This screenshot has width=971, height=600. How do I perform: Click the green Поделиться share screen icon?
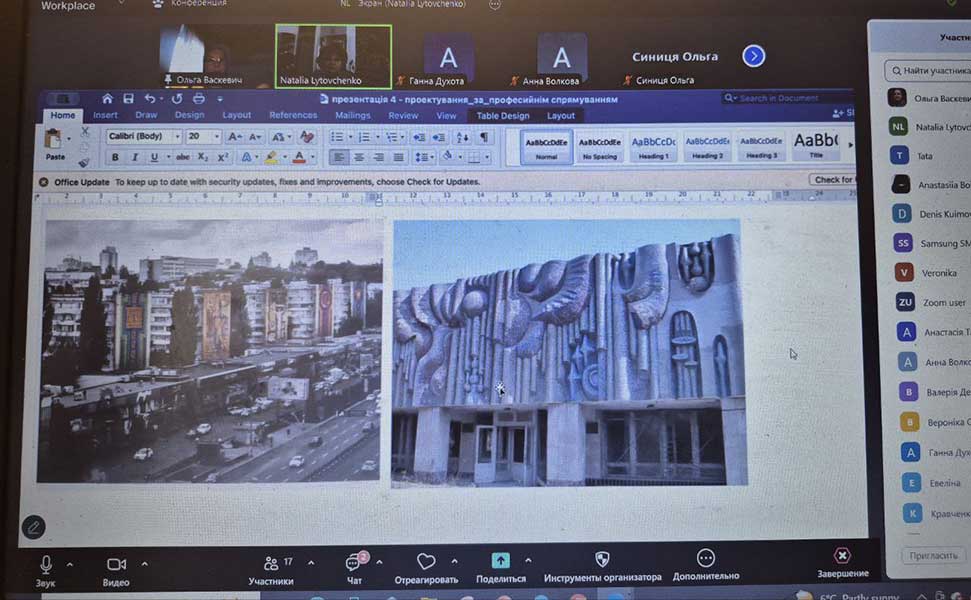[x=501, y=562]
